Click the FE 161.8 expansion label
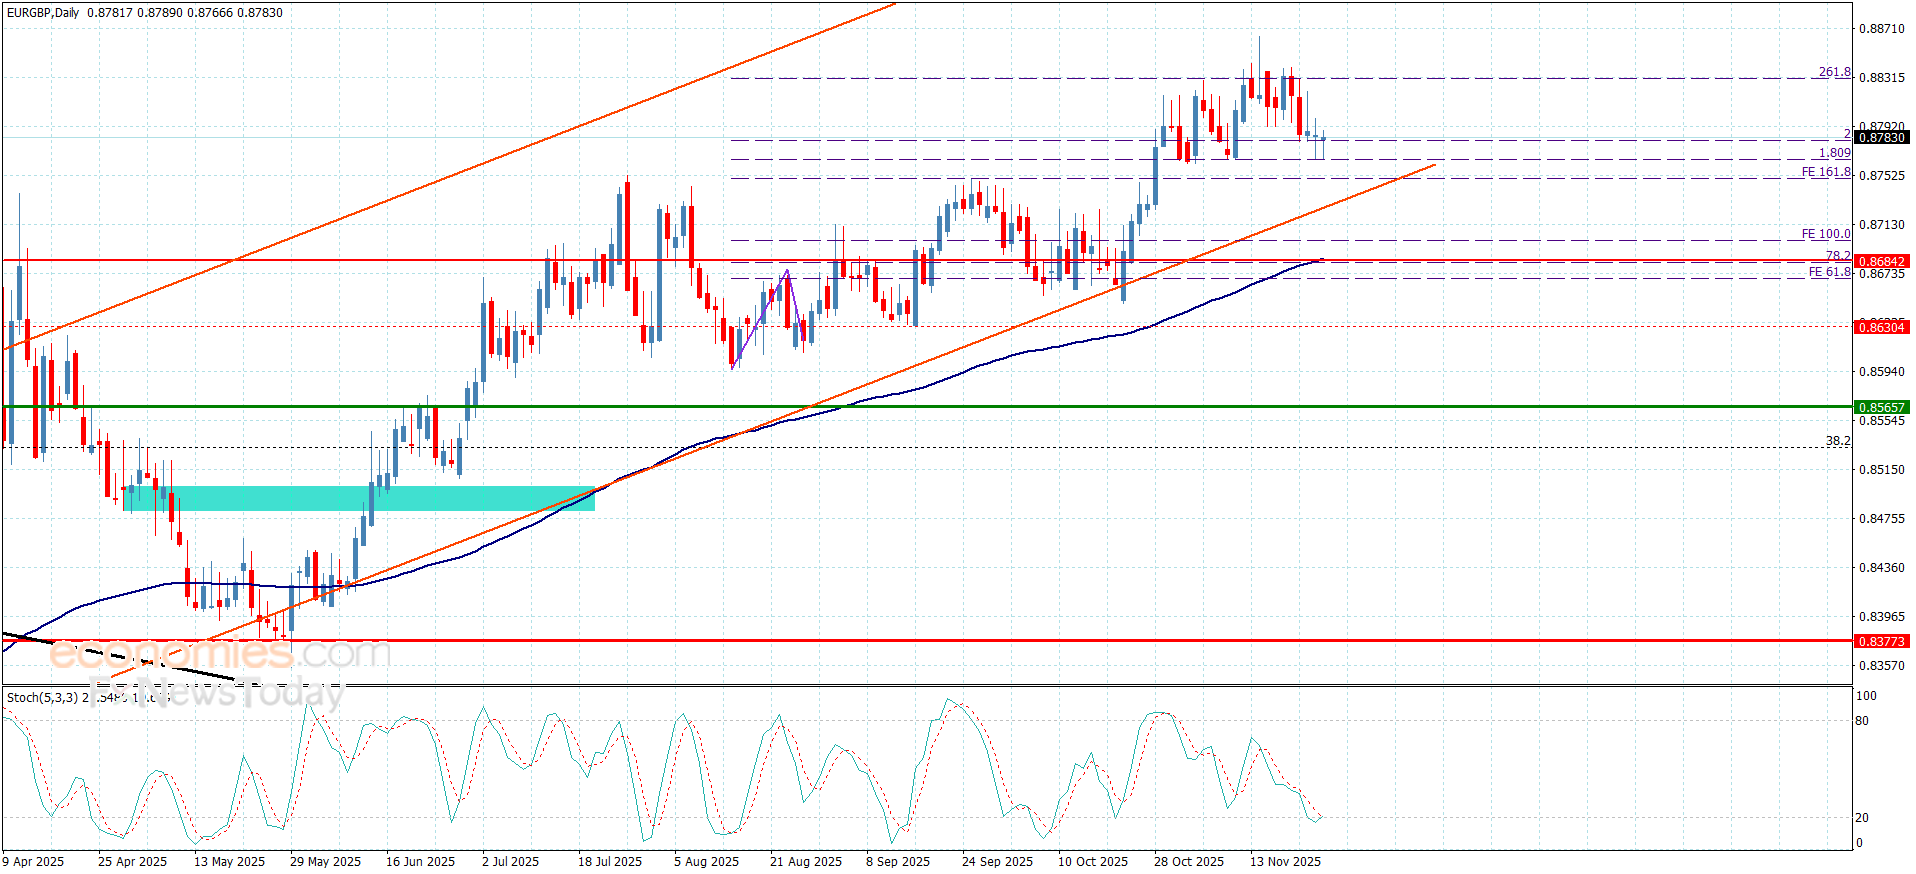1916x874 pixels. pyautogui.click(x=1825, y=172)
